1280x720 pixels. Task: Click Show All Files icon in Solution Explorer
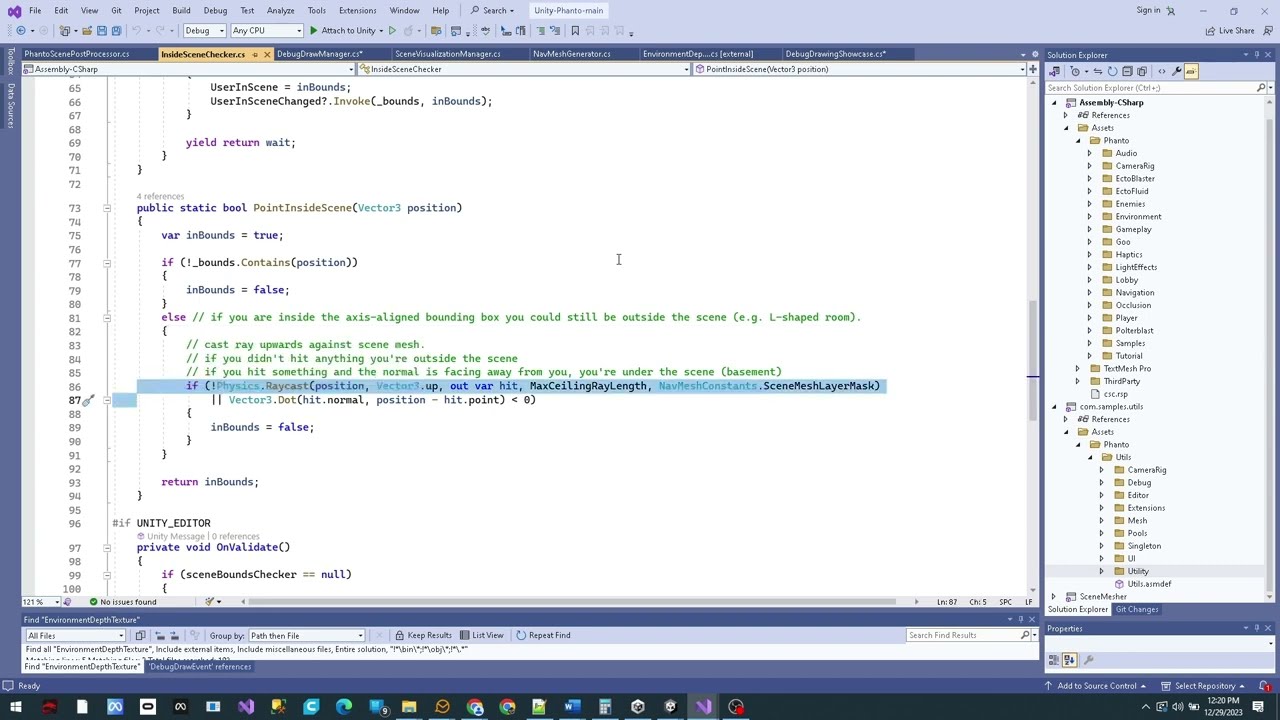(x=1142, y=71)
